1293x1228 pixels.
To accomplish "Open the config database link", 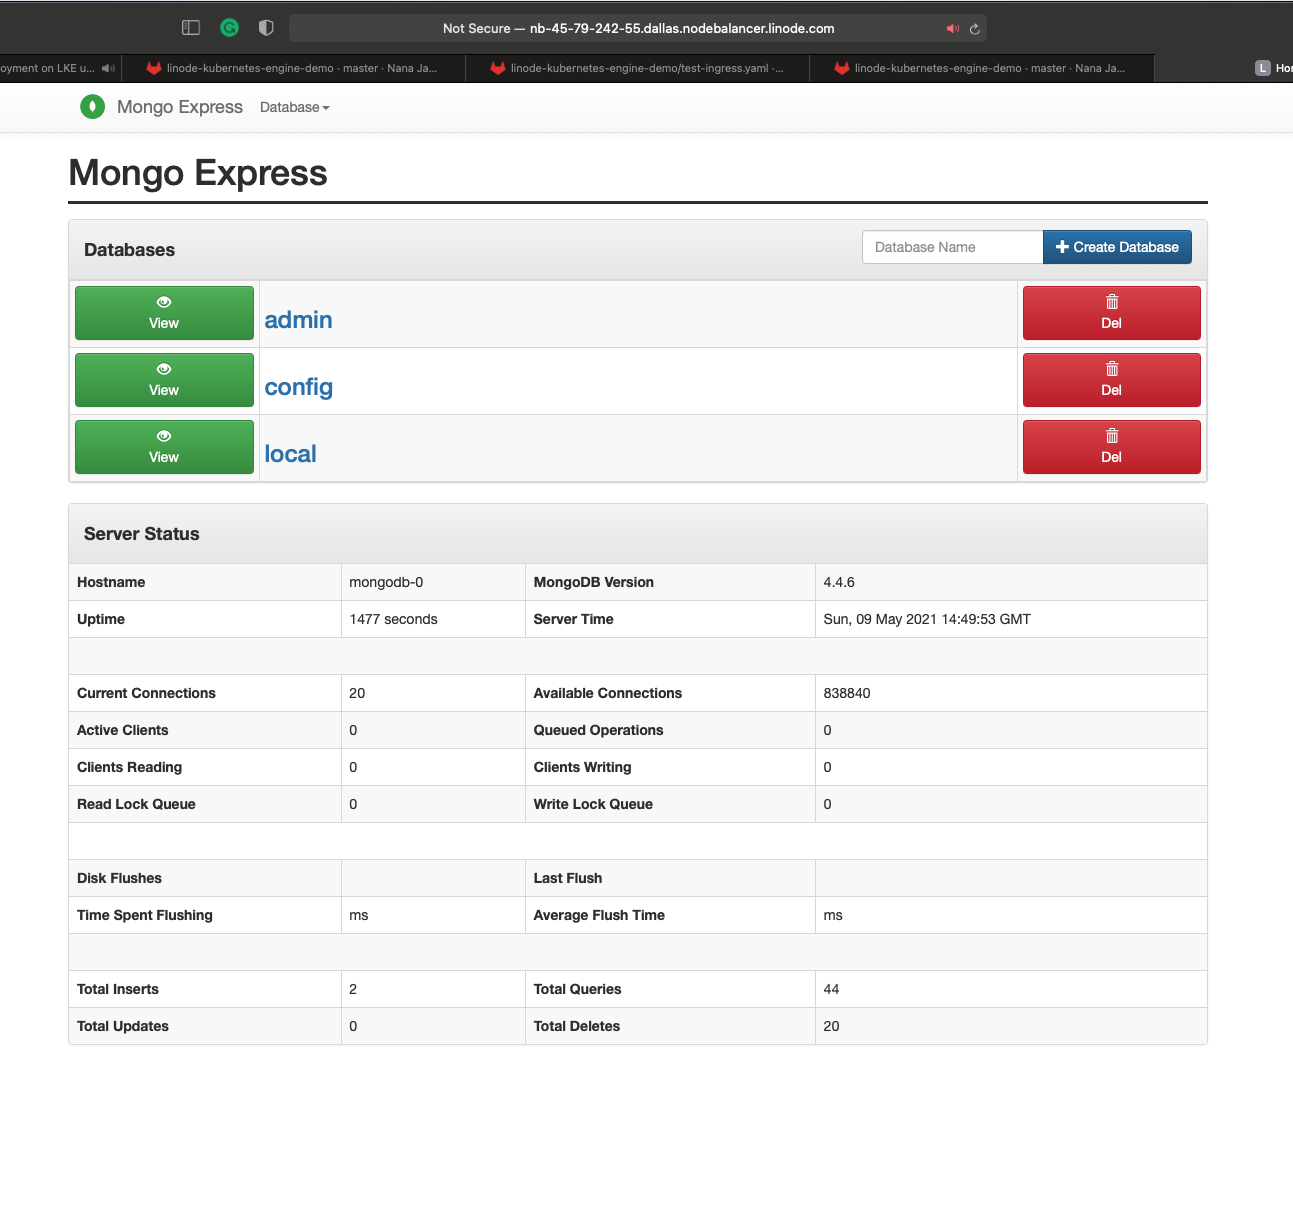I will pyautogui.click(x=298, y=387).
